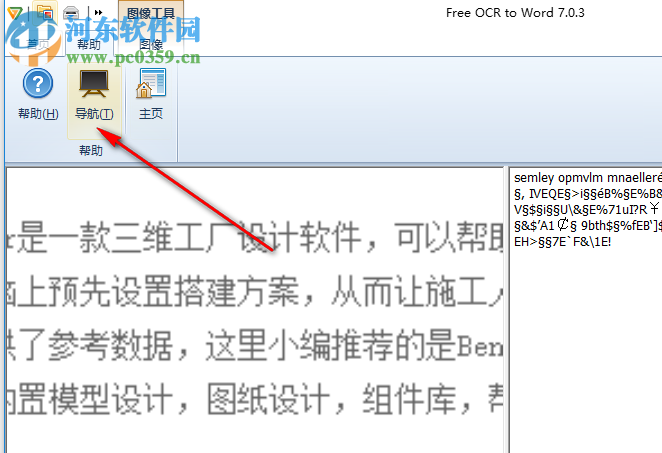
Task: Click OCR text line starting 'semley opmvlm'
Action: [588, 178]
